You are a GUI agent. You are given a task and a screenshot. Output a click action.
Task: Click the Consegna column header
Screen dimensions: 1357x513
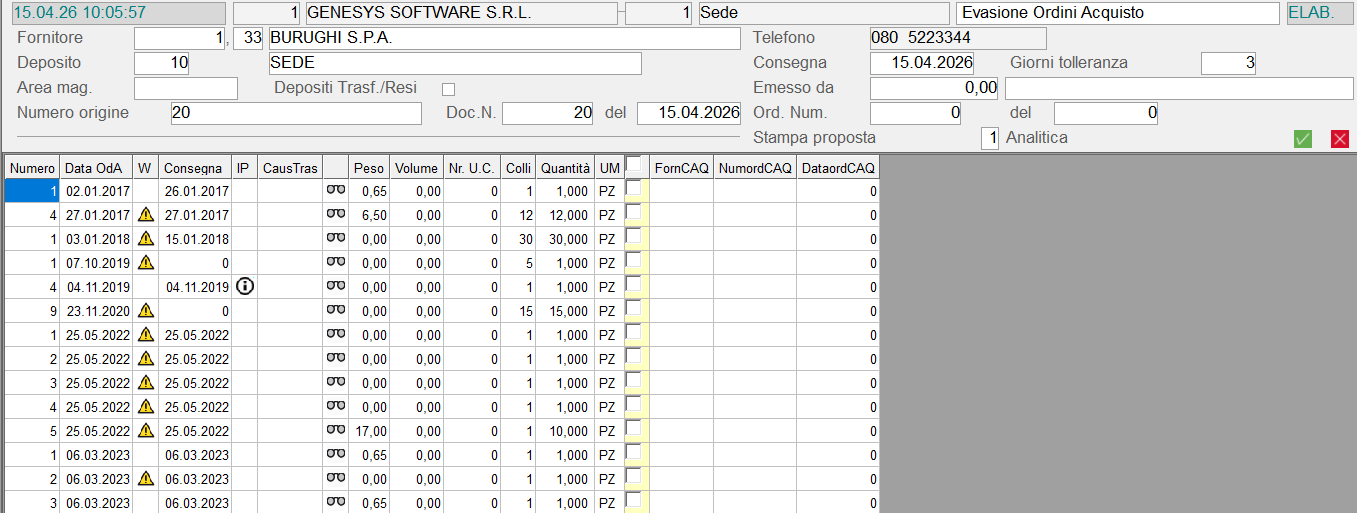point(194,168)
